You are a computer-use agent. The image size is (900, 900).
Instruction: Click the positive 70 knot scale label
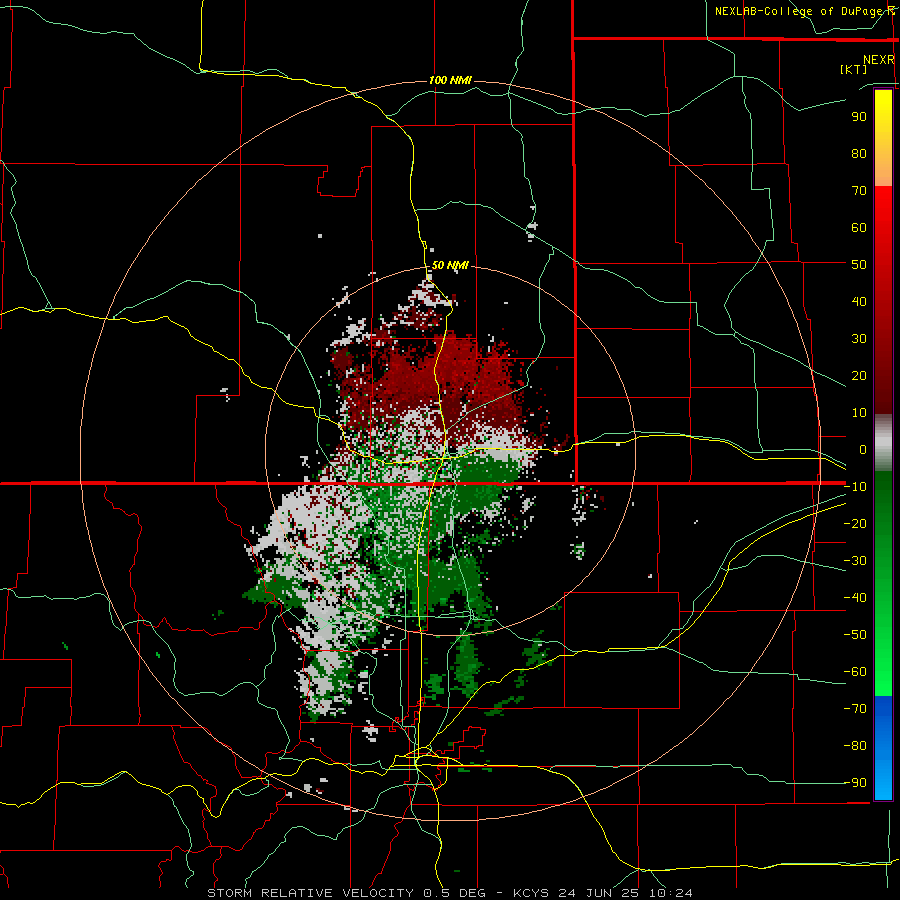point(859,191)
